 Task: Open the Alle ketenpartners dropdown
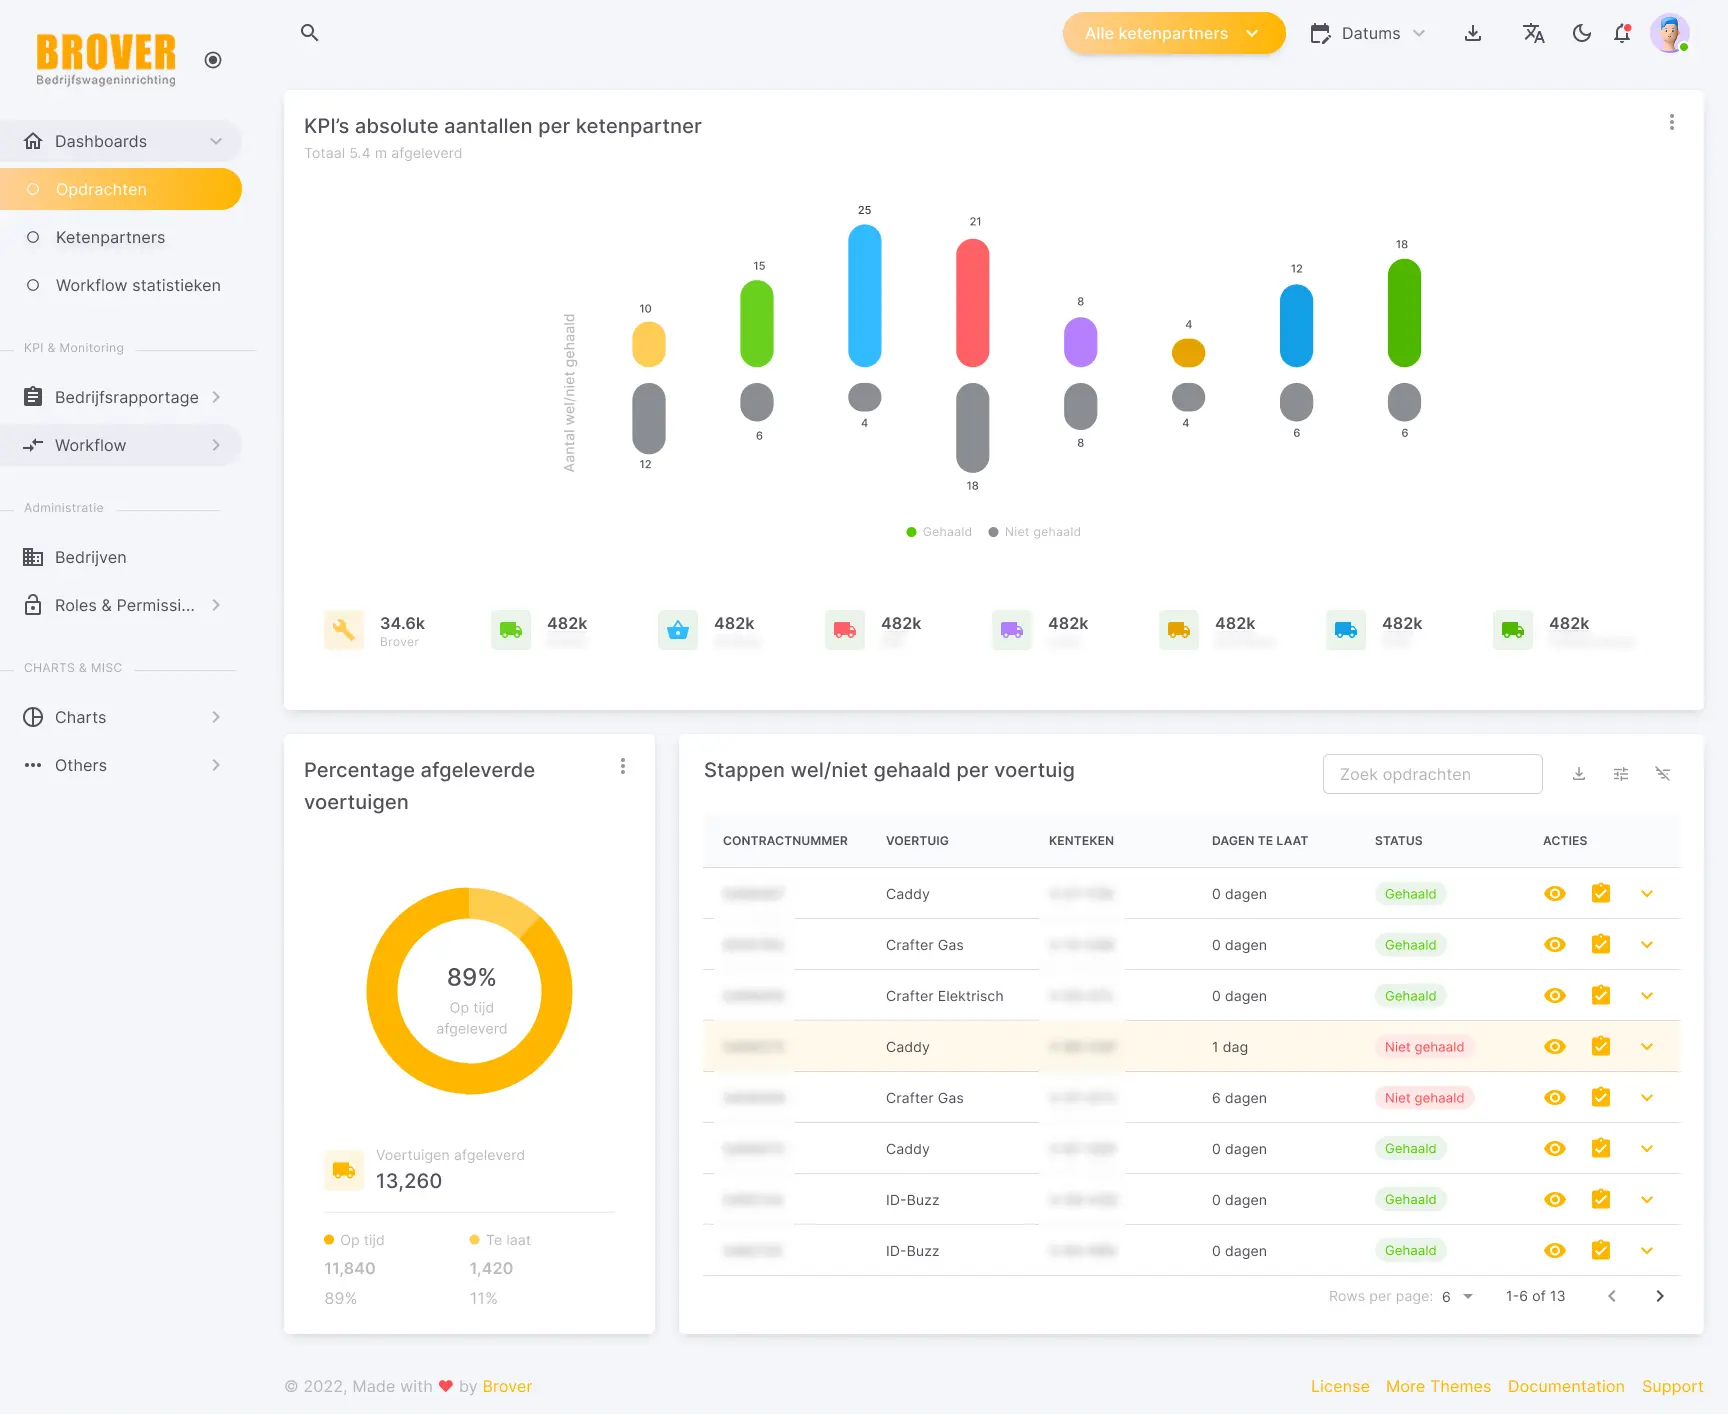[x=1174, y=33]
